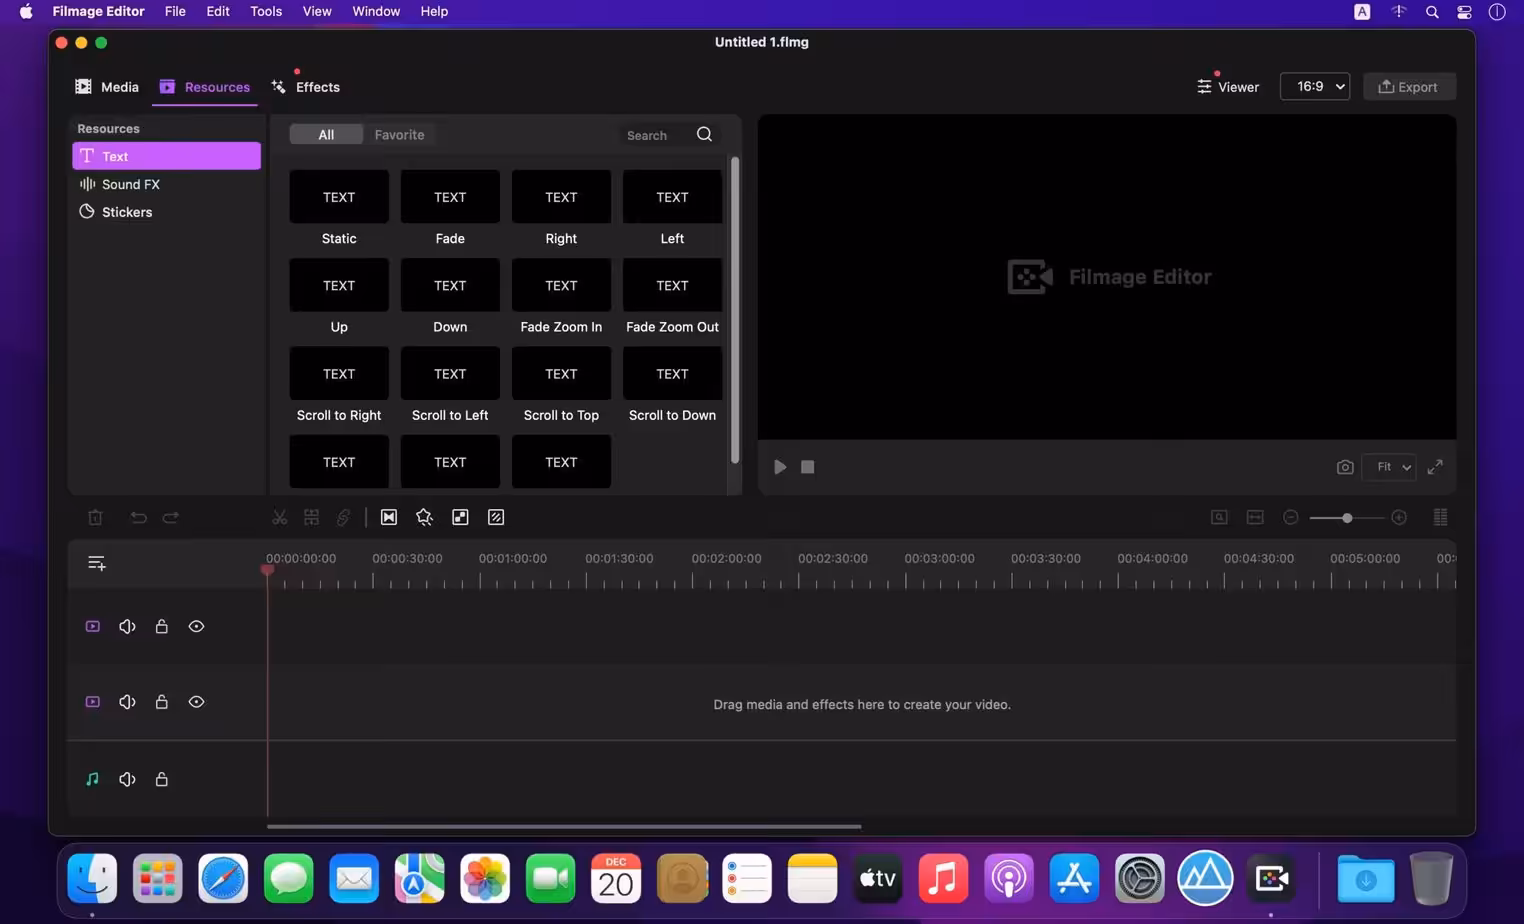
Task: Select the Favorite filter tab
Action: 399,134
